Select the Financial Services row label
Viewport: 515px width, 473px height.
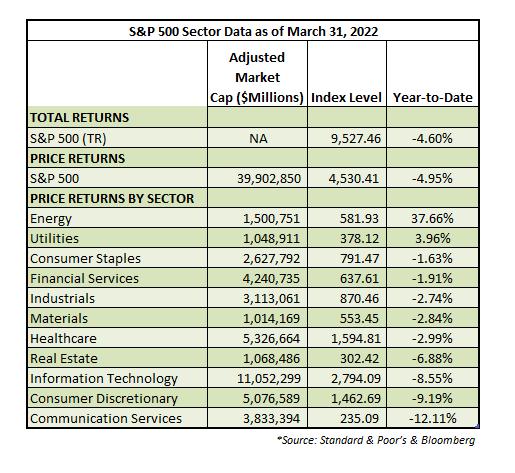coord(84,278)
